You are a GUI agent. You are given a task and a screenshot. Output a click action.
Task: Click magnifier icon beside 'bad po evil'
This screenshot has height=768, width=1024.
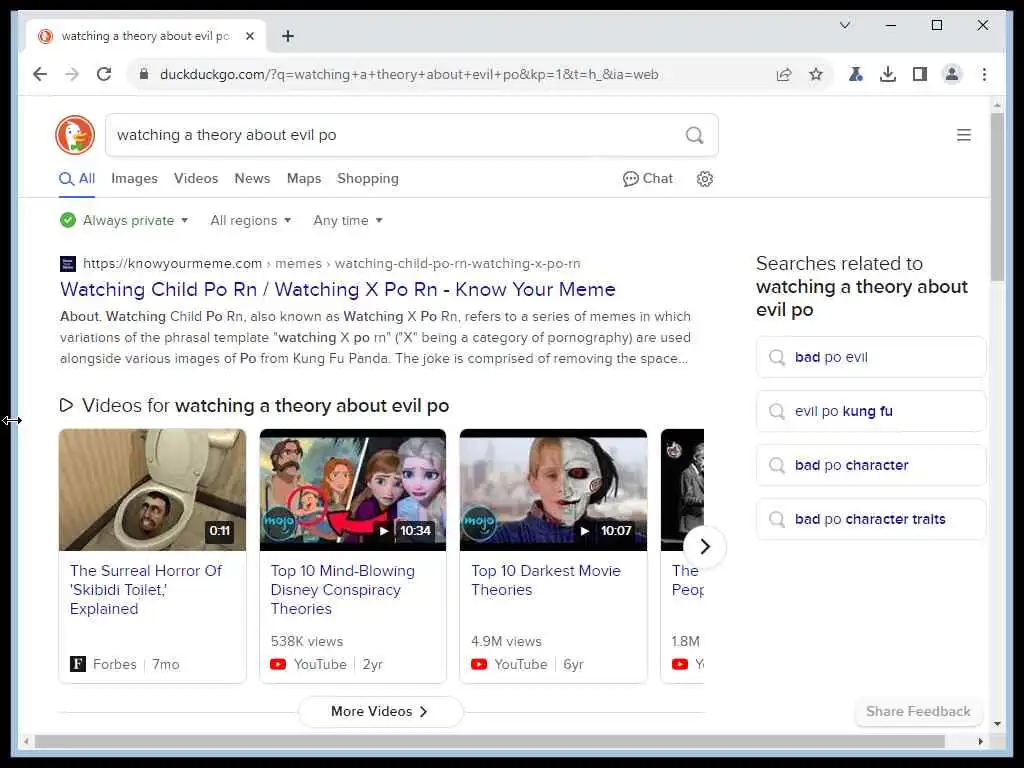click(776, 357)
